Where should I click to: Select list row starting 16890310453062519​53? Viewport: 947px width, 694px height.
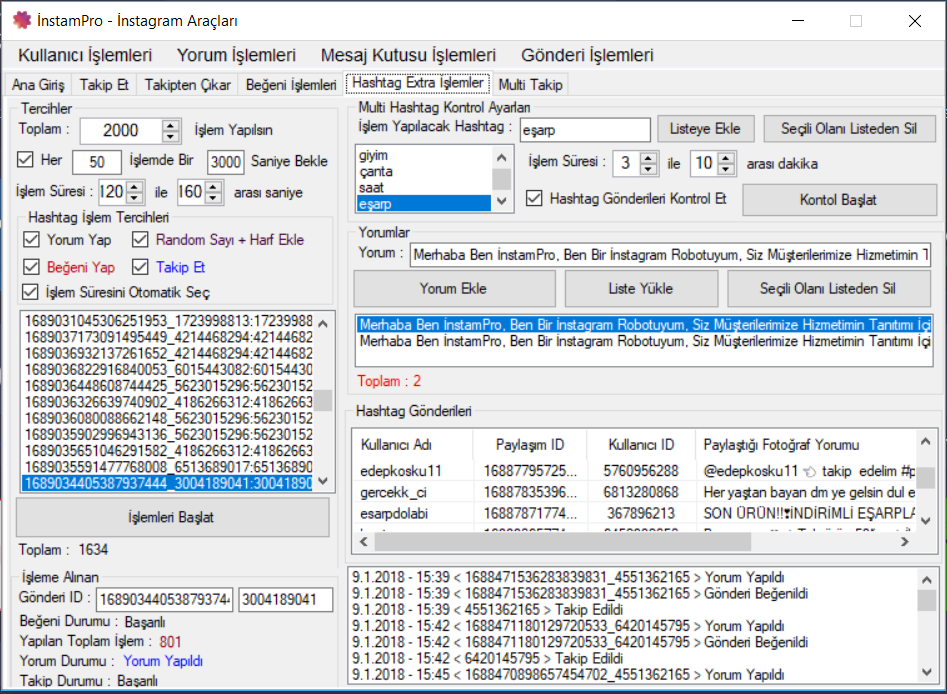click(x=168, y=321)
